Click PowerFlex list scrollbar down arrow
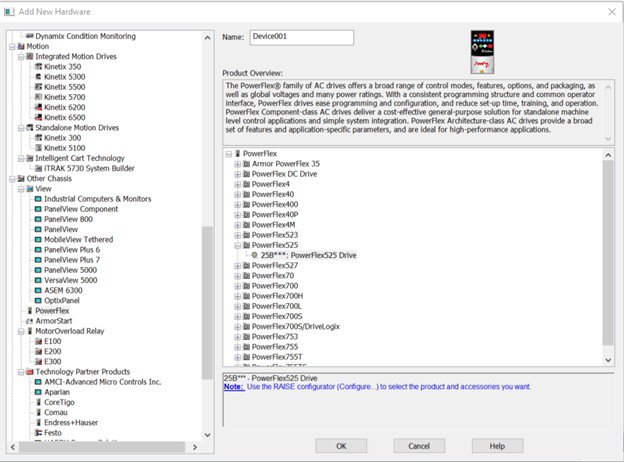 coord(608,360)
